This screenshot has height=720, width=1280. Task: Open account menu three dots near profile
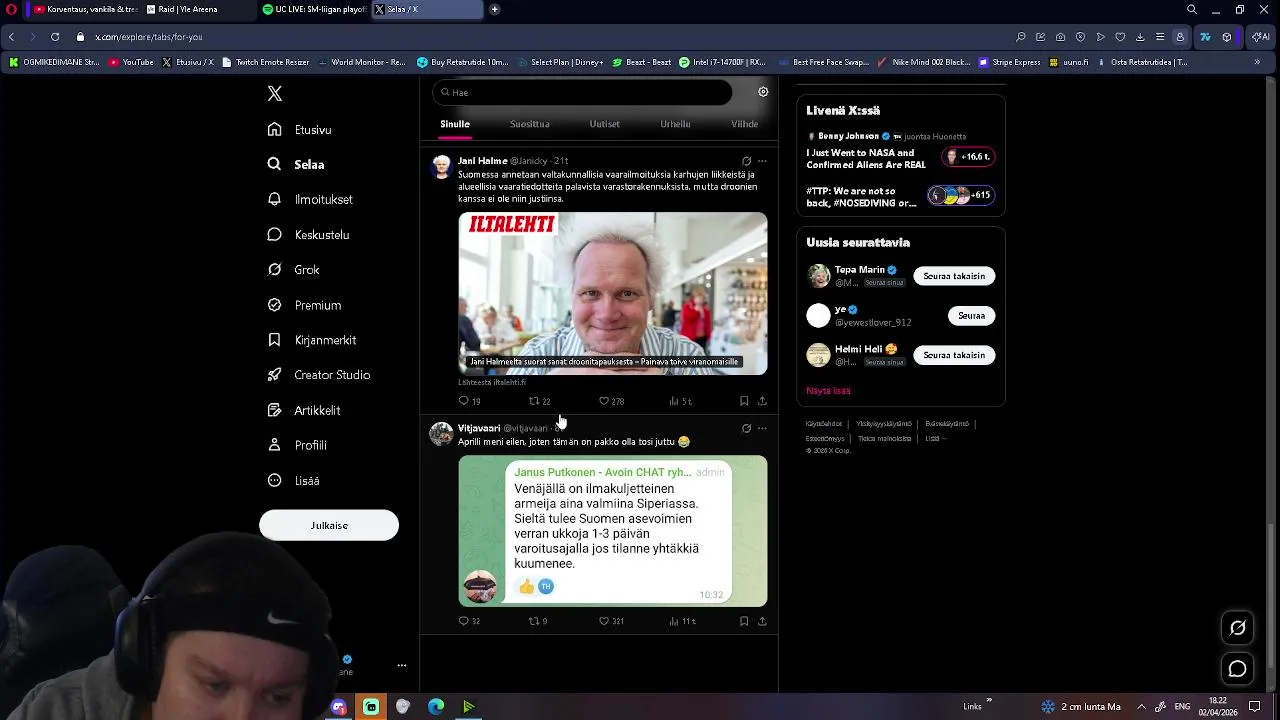(x=401, y=665)
